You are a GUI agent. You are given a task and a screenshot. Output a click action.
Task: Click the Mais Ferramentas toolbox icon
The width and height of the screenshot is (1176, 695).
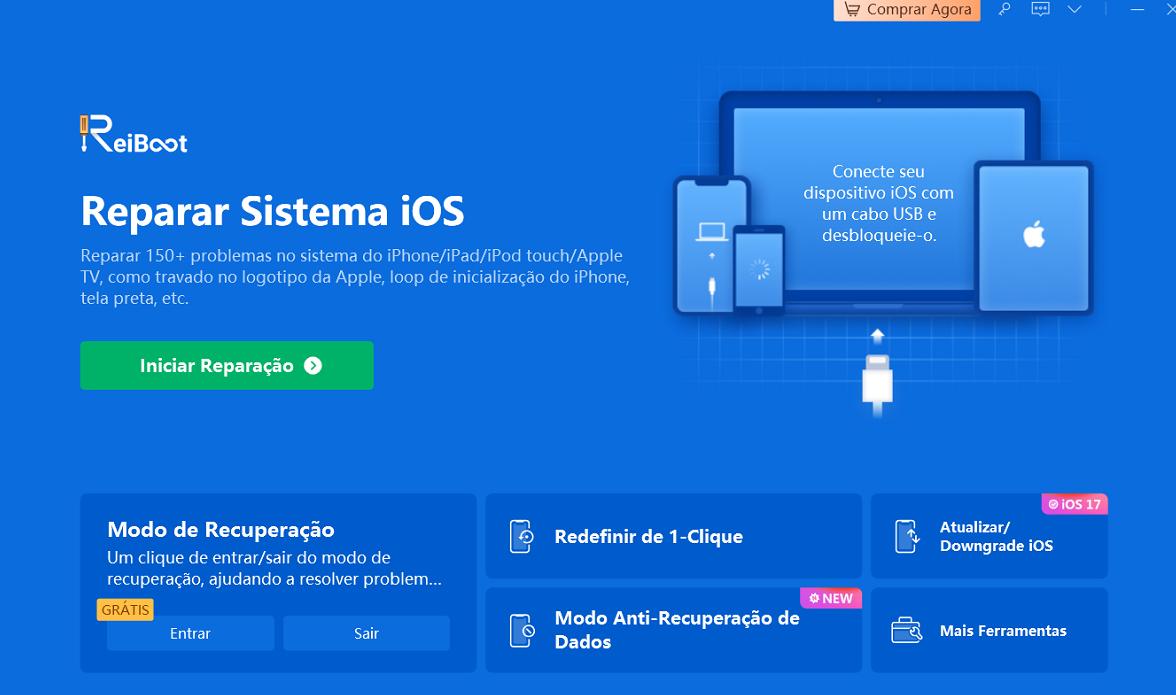point(907,631)
